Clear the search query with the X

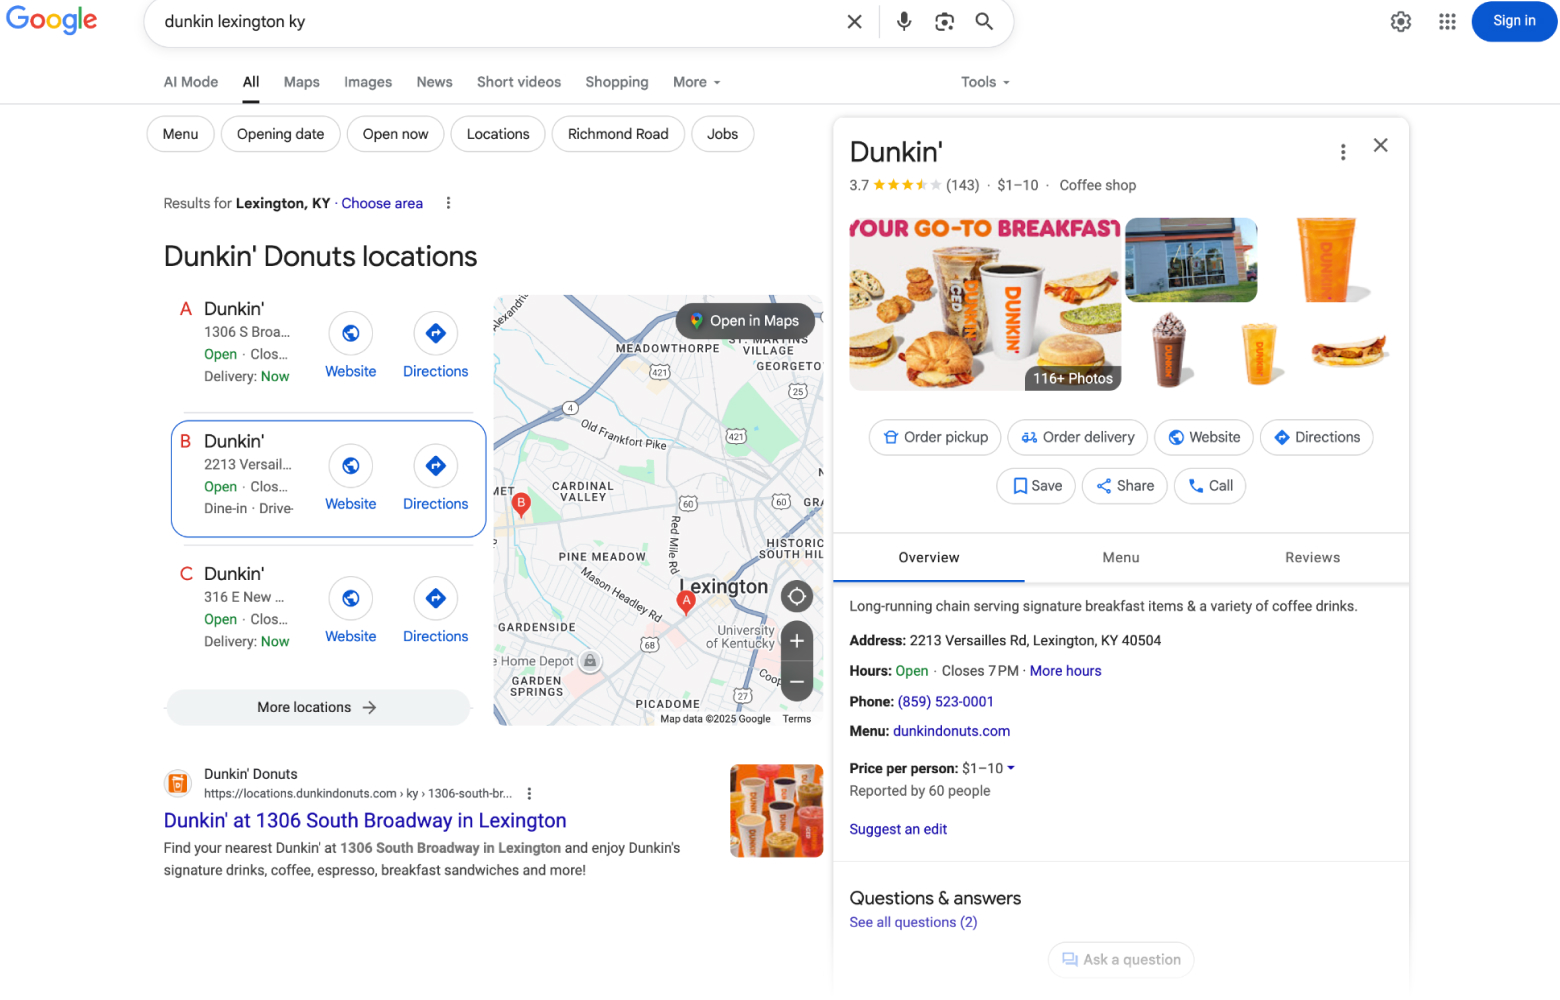point(854,21)
